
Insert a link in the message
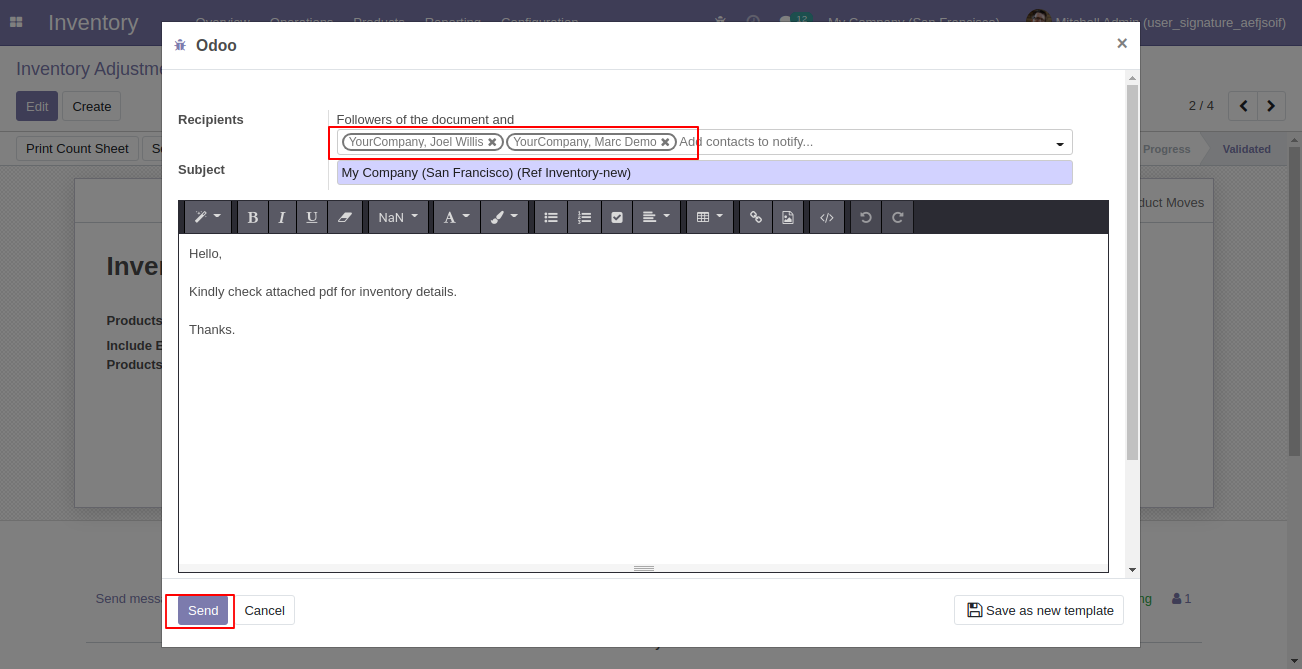click(756, 217)
